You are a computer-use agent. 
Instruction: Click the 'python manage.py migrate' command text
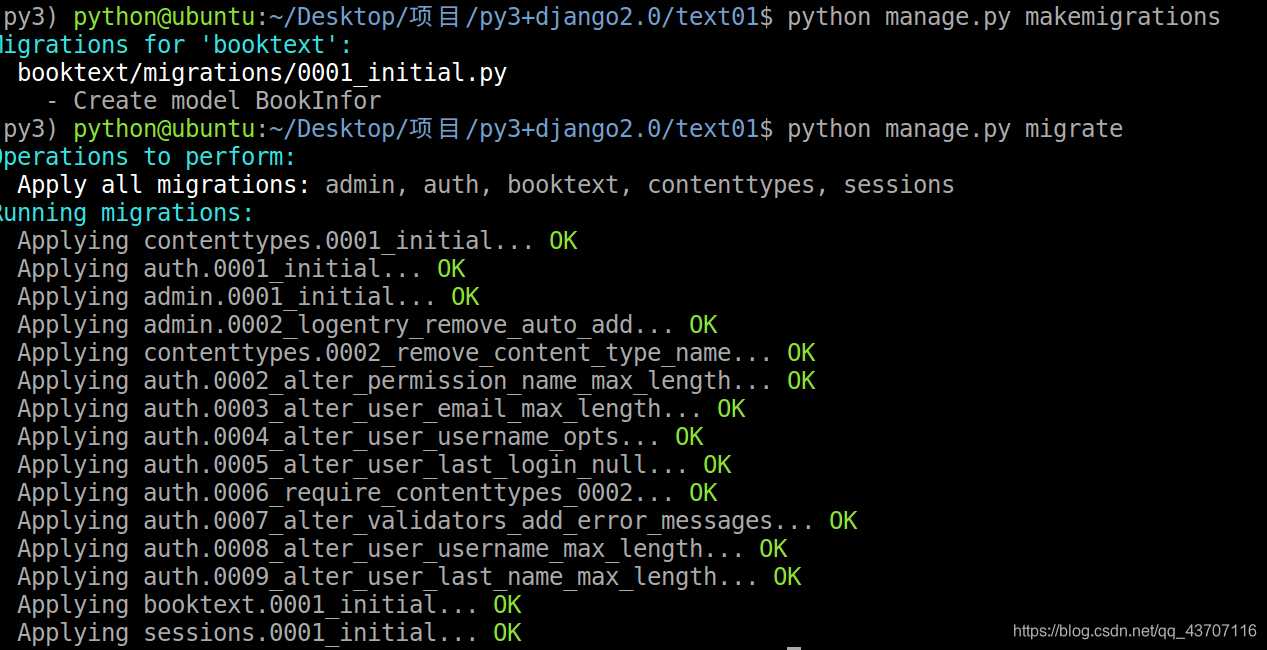(x=955, y=129)
